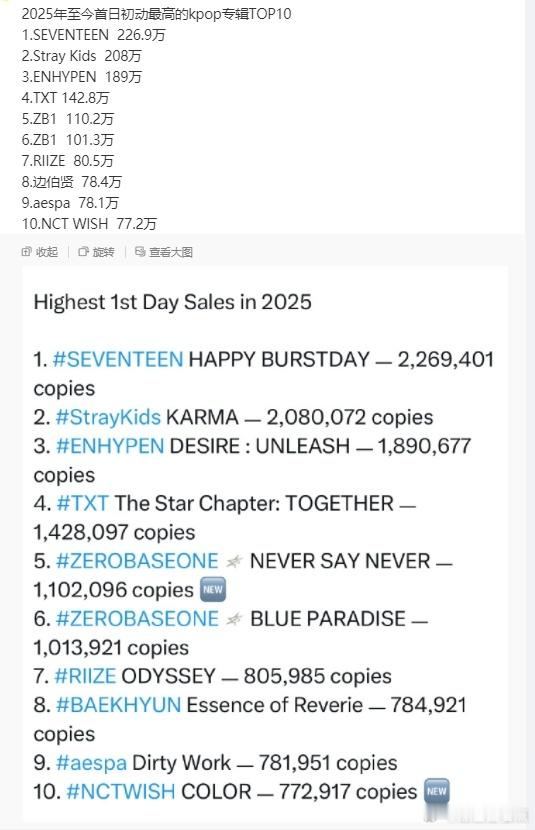535x830 pixels.
Task: Open the #NCTWISH hashtag
Action: (121, 791)
